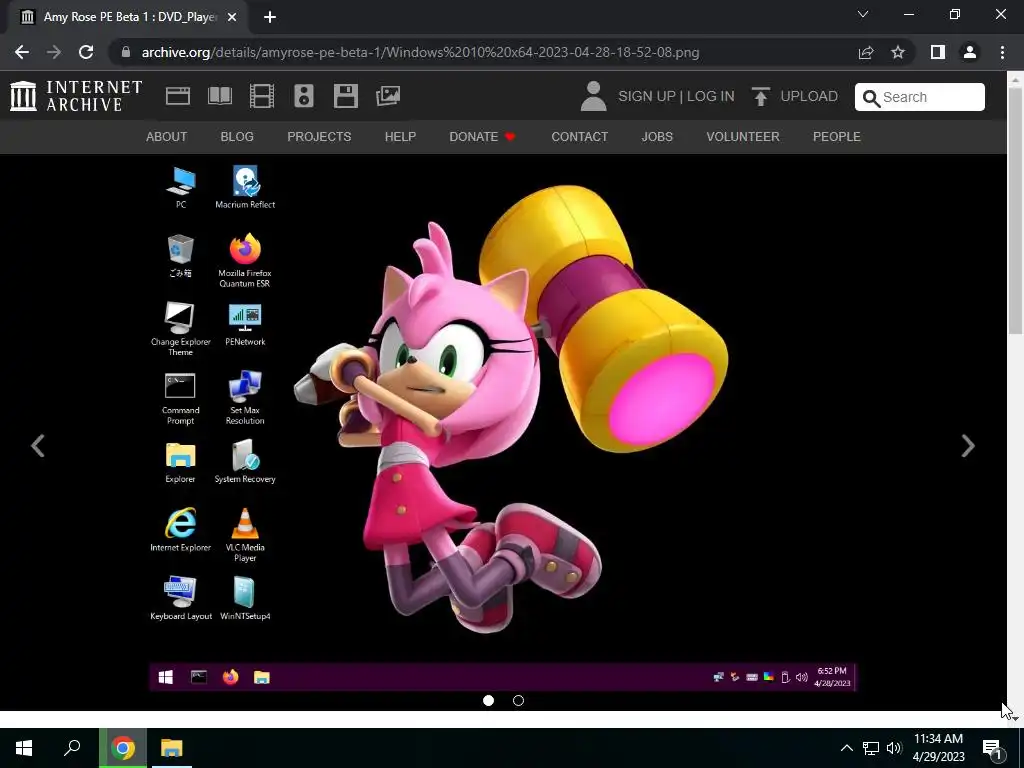Open the JOBS link
Viewport: 1024px width, 768px height.
click(657, 136)
